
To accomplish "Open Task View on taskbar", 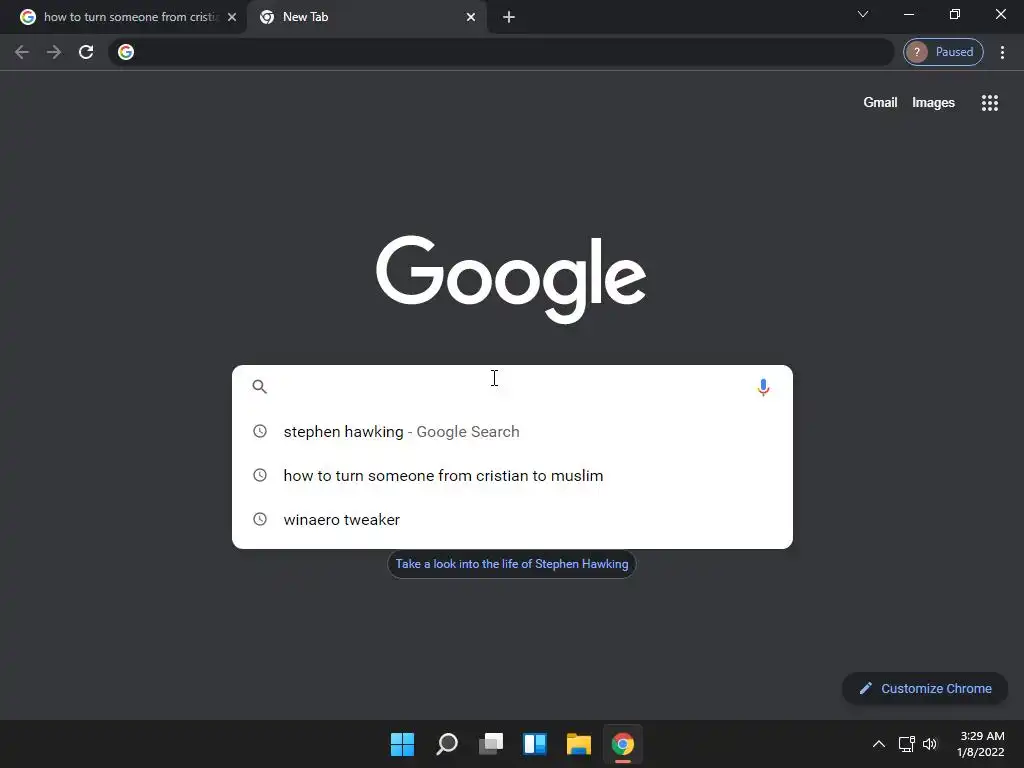I will [491, 744].
